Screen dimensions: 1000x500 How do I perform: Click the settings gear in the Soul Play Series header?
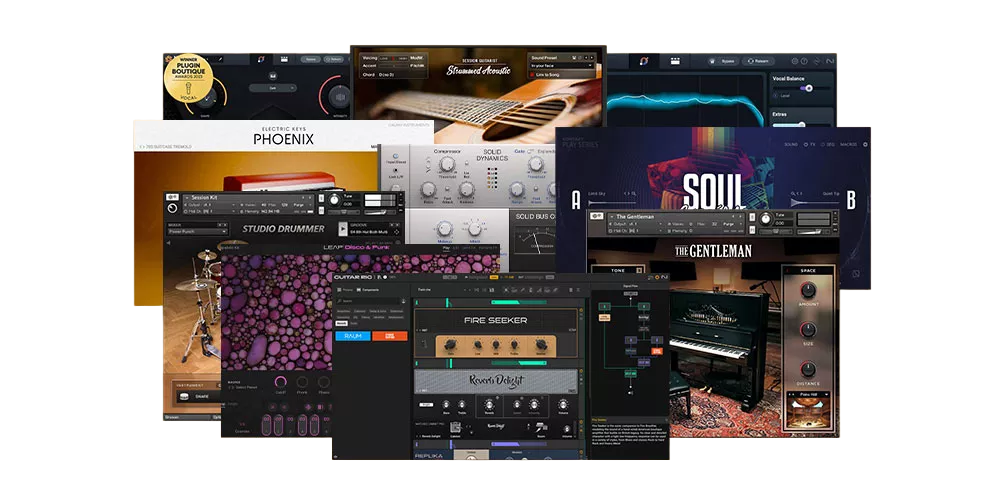865,144
